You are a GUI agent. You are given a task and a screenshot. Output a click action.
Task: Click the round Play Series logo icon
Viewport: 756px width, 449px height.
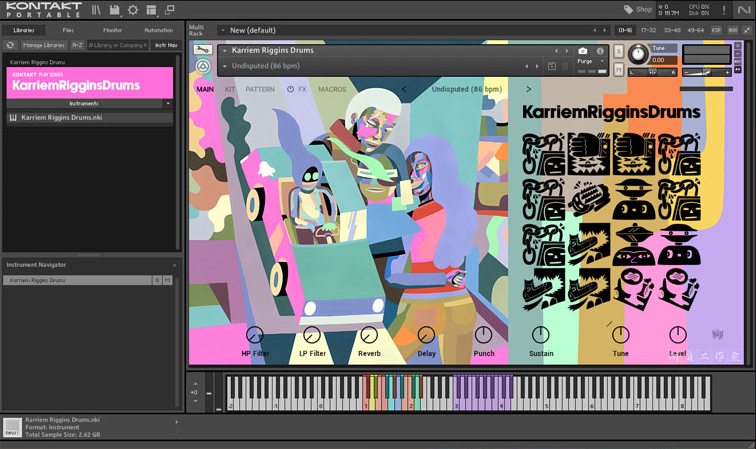tap(202, 67)
